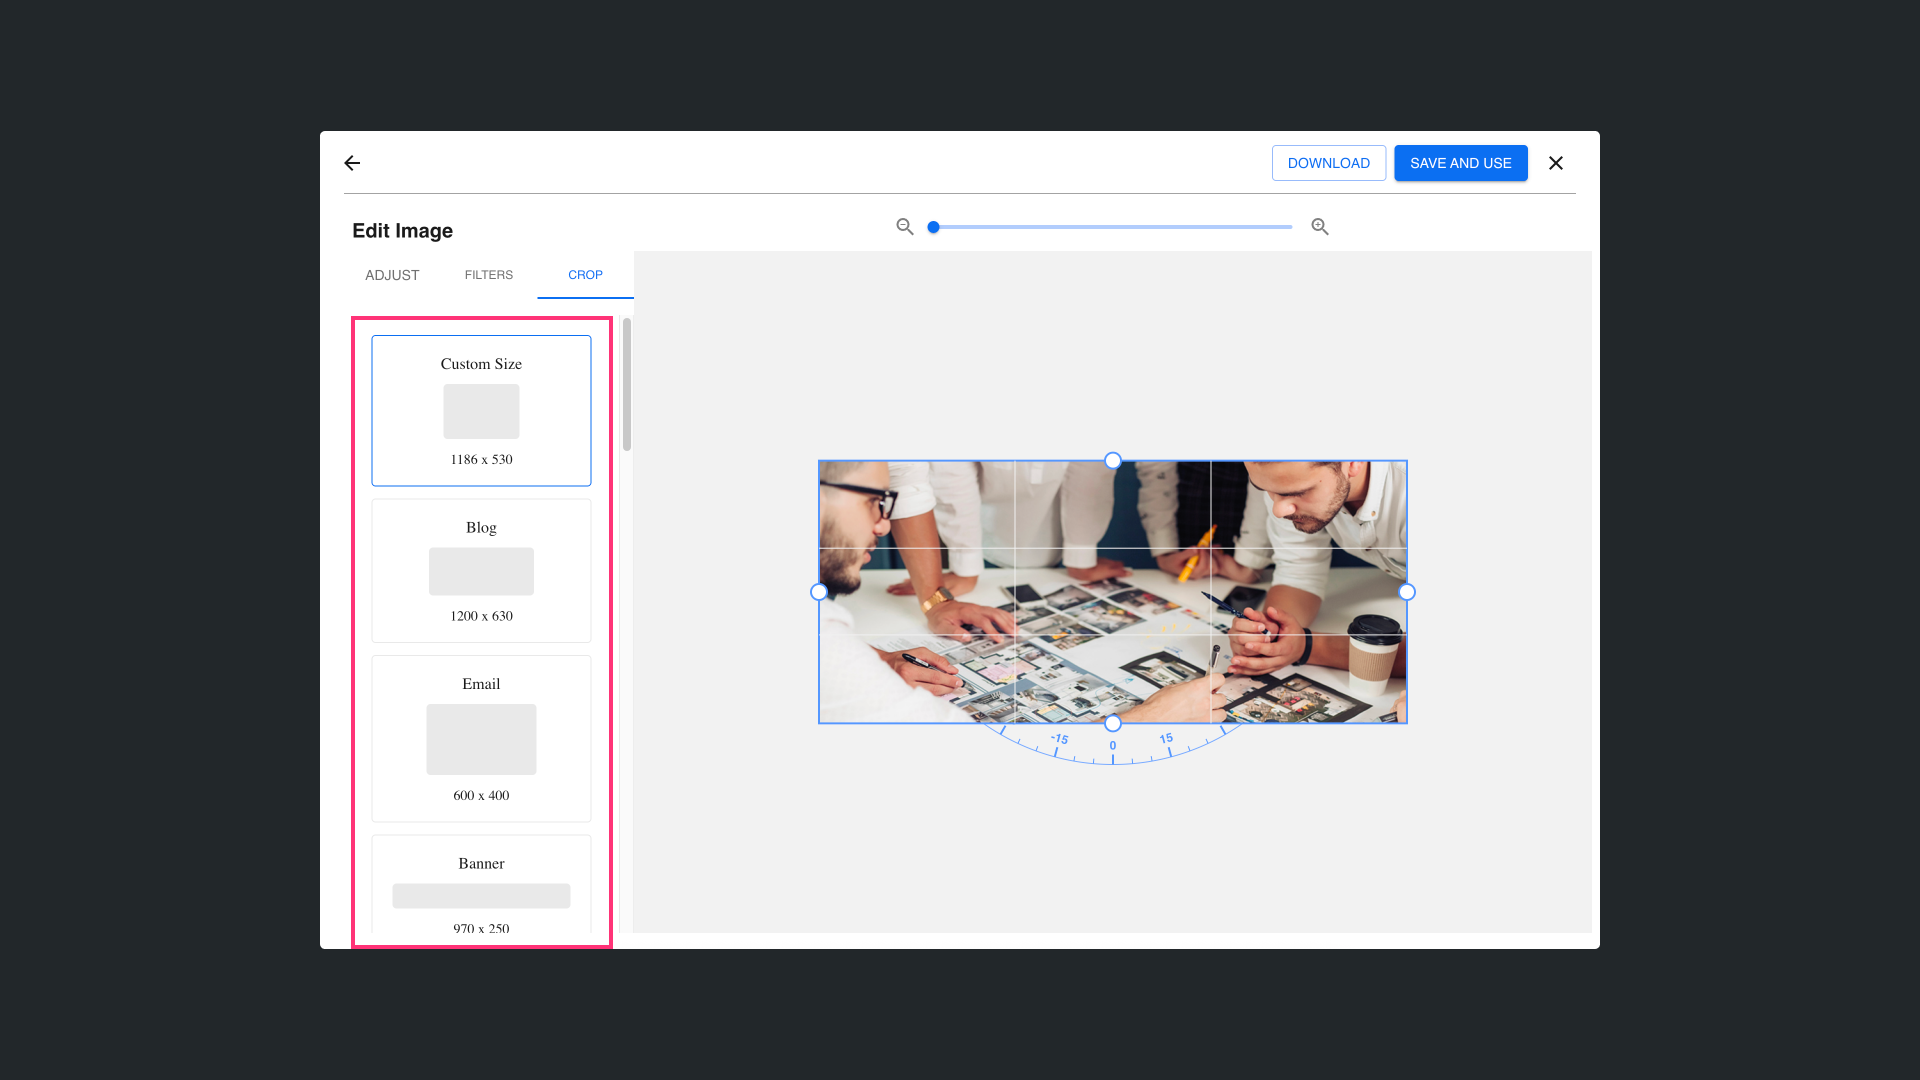The image size is (1920, 1080).
Task: Click the zoom out magnifier icon
Action: click(905, 227)
